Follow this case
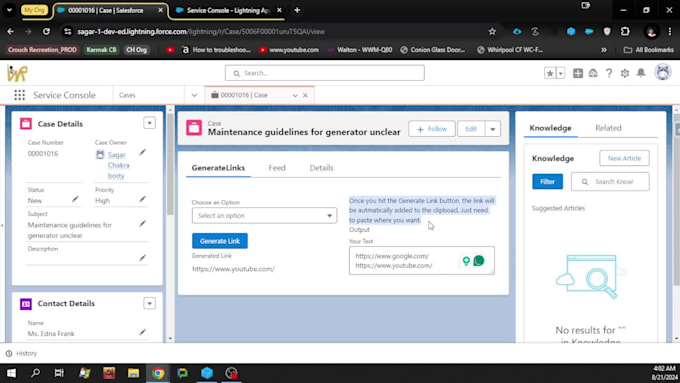Viewport: 680px width, 383px height. point(432,129)
